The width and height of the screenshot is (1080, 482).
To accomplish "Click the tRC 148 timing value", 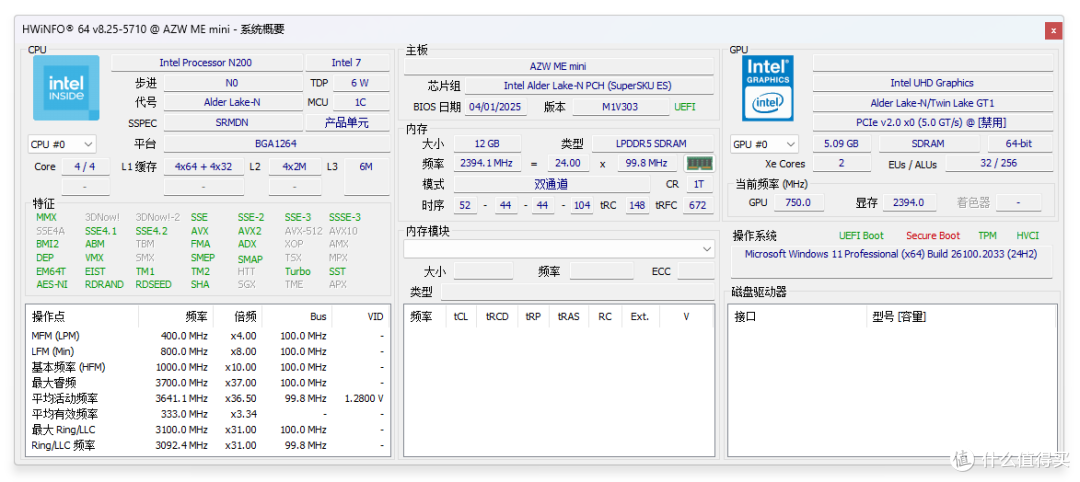I will coord(637,205).
